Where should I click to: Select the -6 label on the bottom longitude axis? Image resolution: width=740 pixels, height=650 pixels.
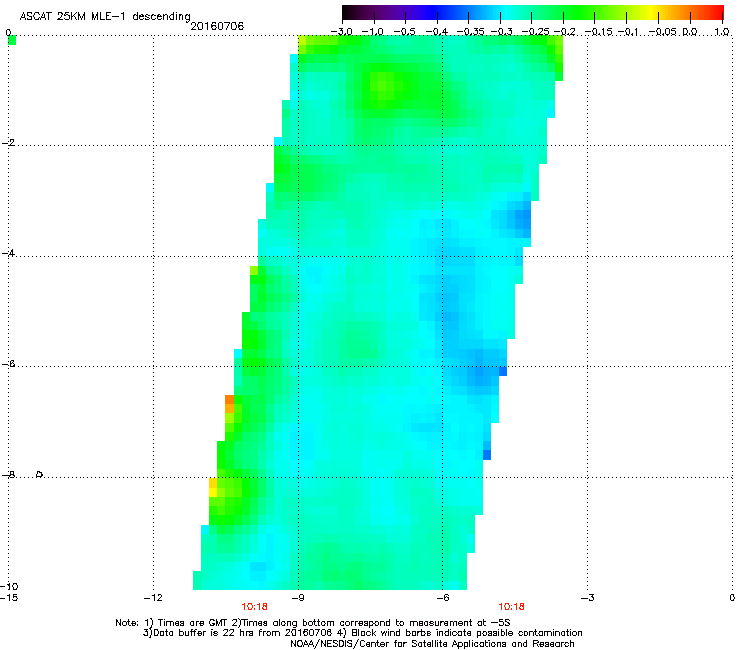tap(442, 598)
